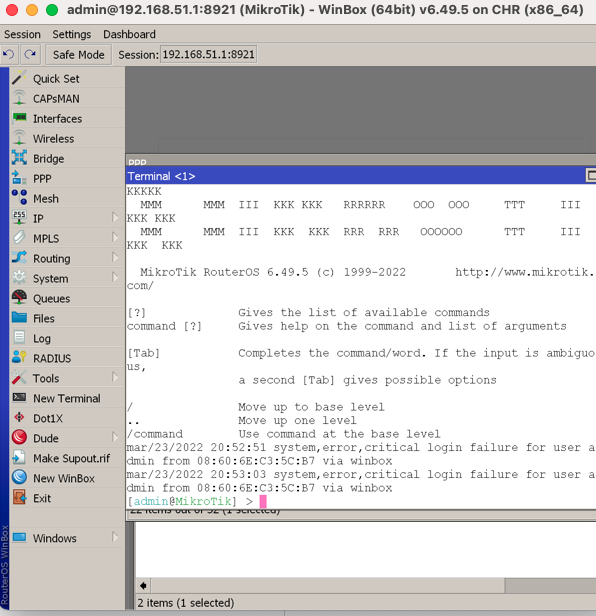This screenshot has height=616, width=596.
Task: Toggle the Safe Mode button
Action: coord(79,55)
